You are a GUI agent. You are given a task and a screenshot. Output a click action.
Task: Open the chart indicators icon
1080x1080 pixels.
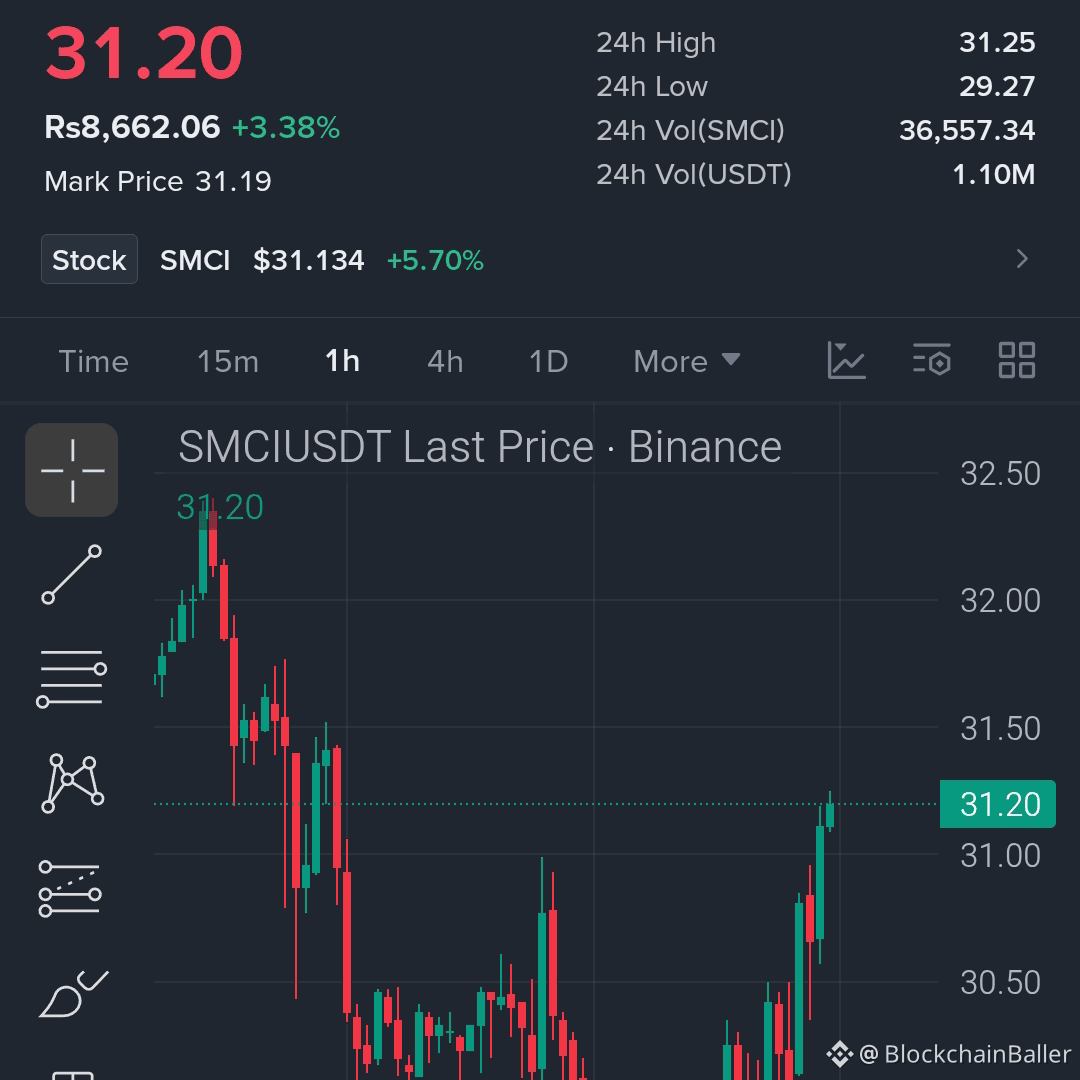[846, 360]
